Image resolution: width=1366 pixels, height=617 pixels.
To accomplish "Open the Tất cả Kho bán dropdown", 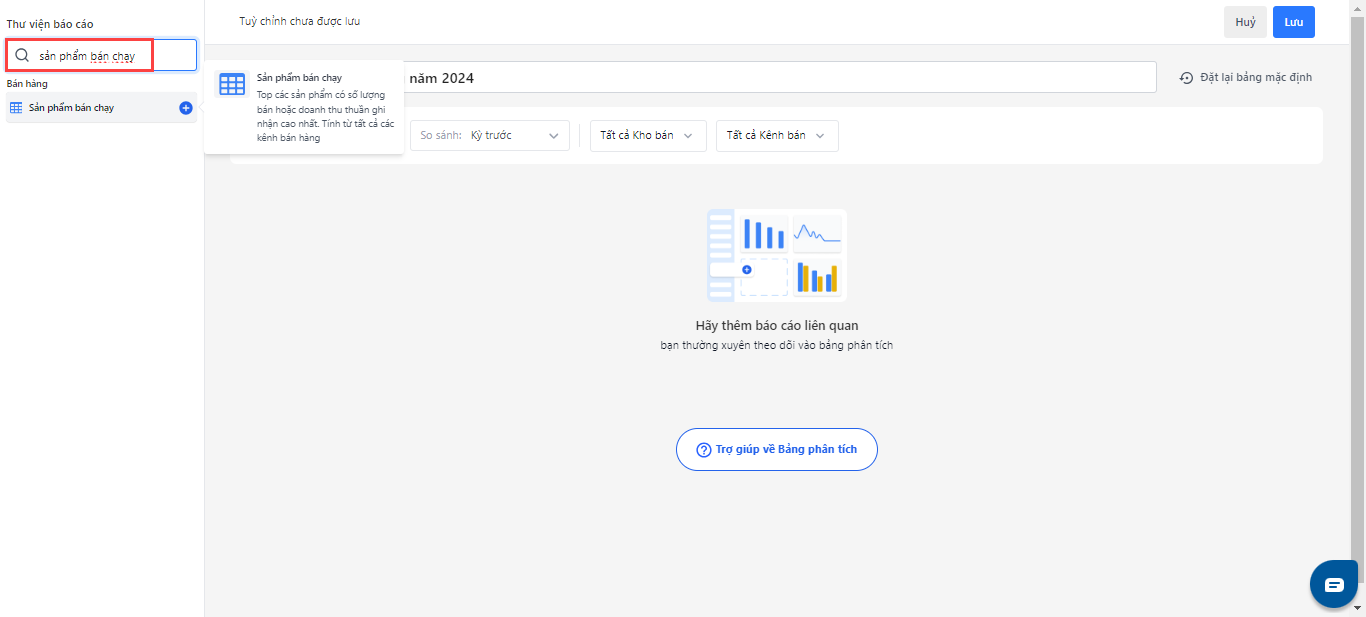I will pos(647,136).
